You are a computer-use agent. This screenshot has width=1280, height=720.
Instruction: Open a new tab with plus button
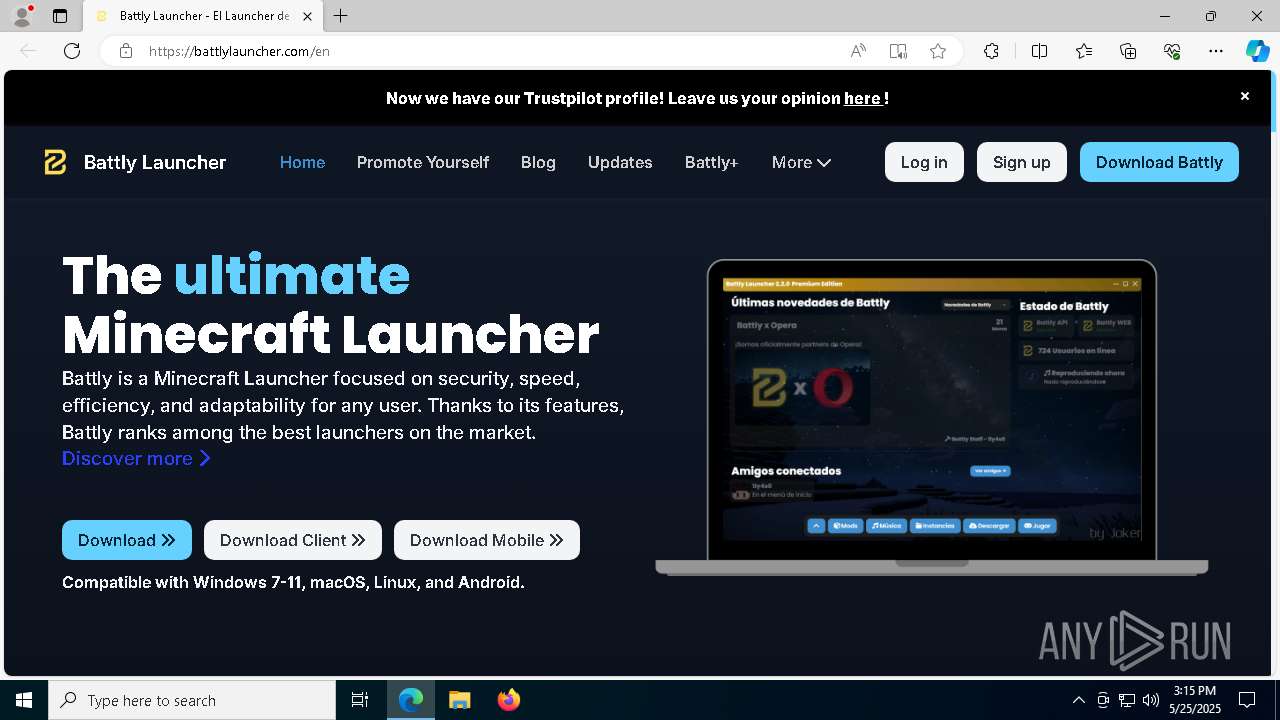pos(341,16)
